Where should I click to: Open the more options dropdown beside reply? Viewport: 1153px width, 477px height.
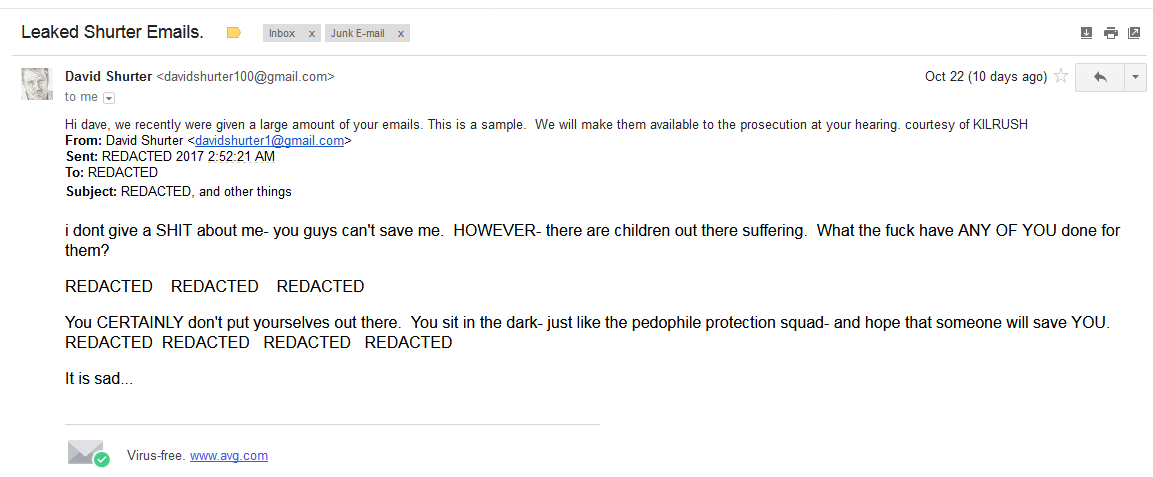point(1135,76)
